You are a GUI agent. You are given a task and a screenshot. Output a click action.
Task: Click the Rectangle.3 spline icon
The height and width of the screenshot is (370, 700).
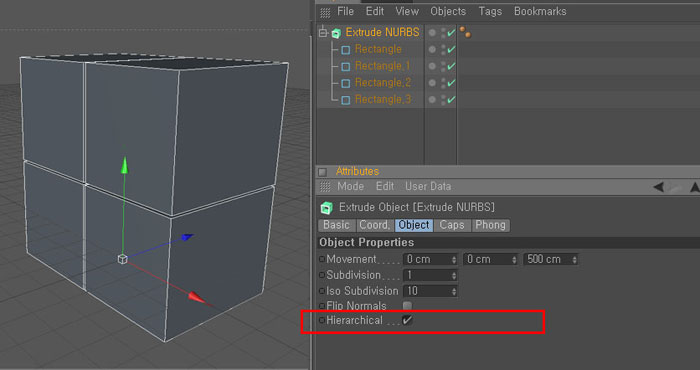click(346, 100)
